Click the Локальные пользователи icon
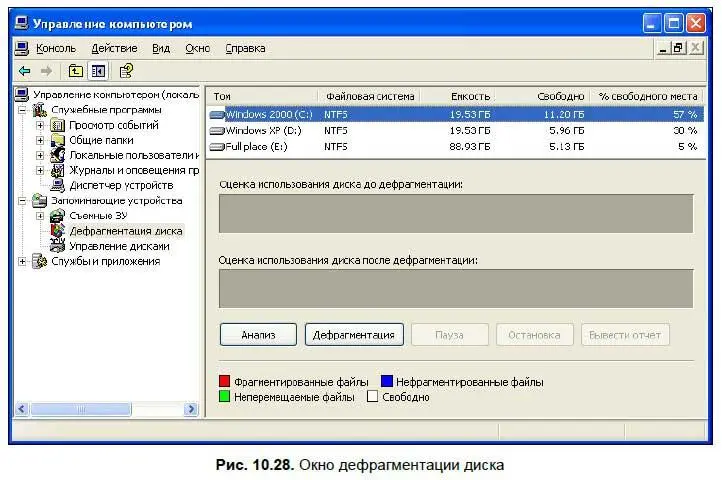 pos(57,155)
